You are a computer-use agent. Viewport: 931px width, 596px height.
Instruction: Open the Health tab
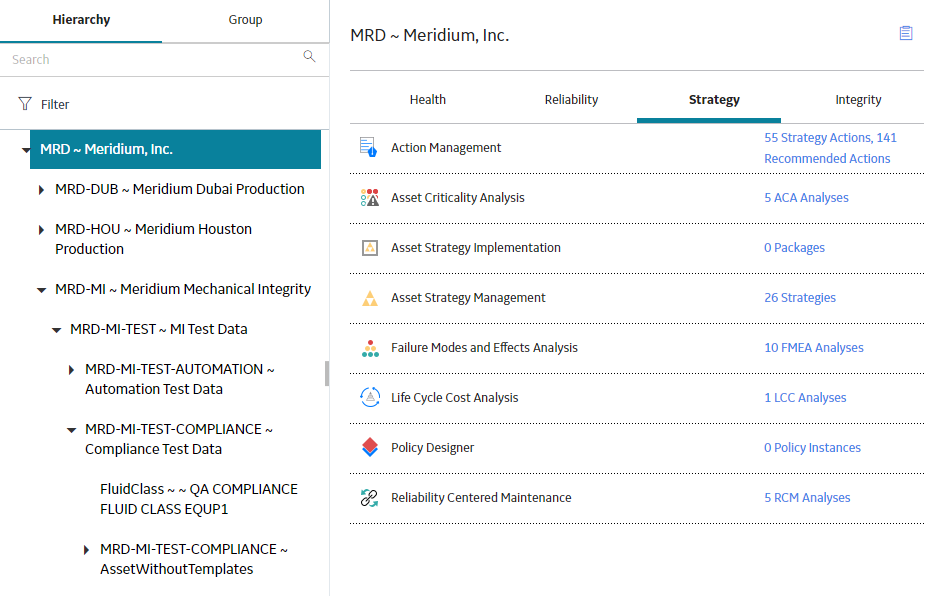click(x=428, y=100)
